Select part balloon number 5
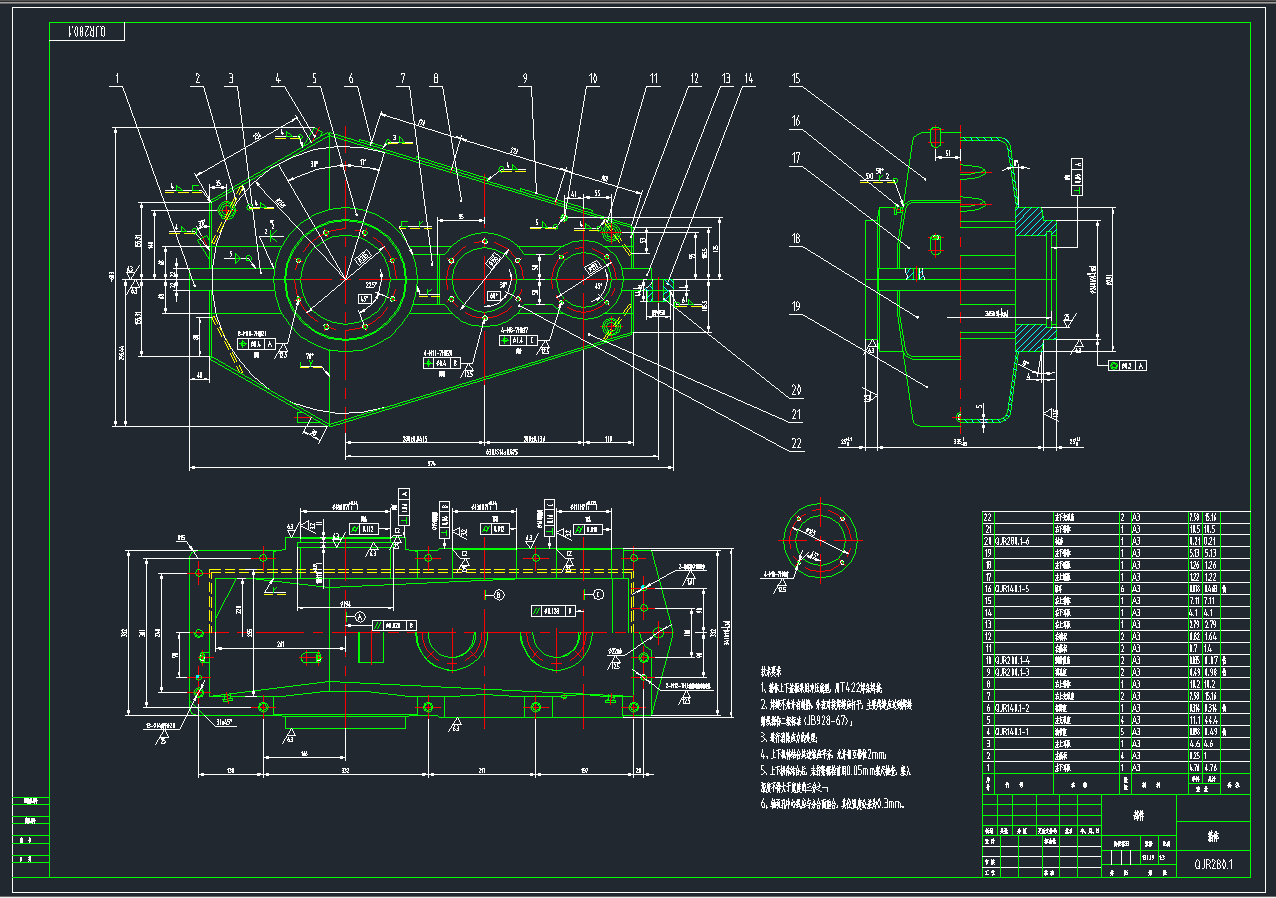Viewport: 1276px width, 898px height. point(313,77)
